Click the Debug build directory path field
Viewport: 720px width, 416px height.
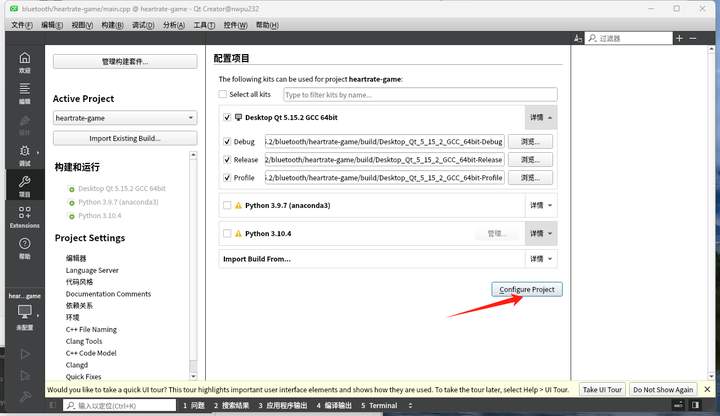pos(384,141)
